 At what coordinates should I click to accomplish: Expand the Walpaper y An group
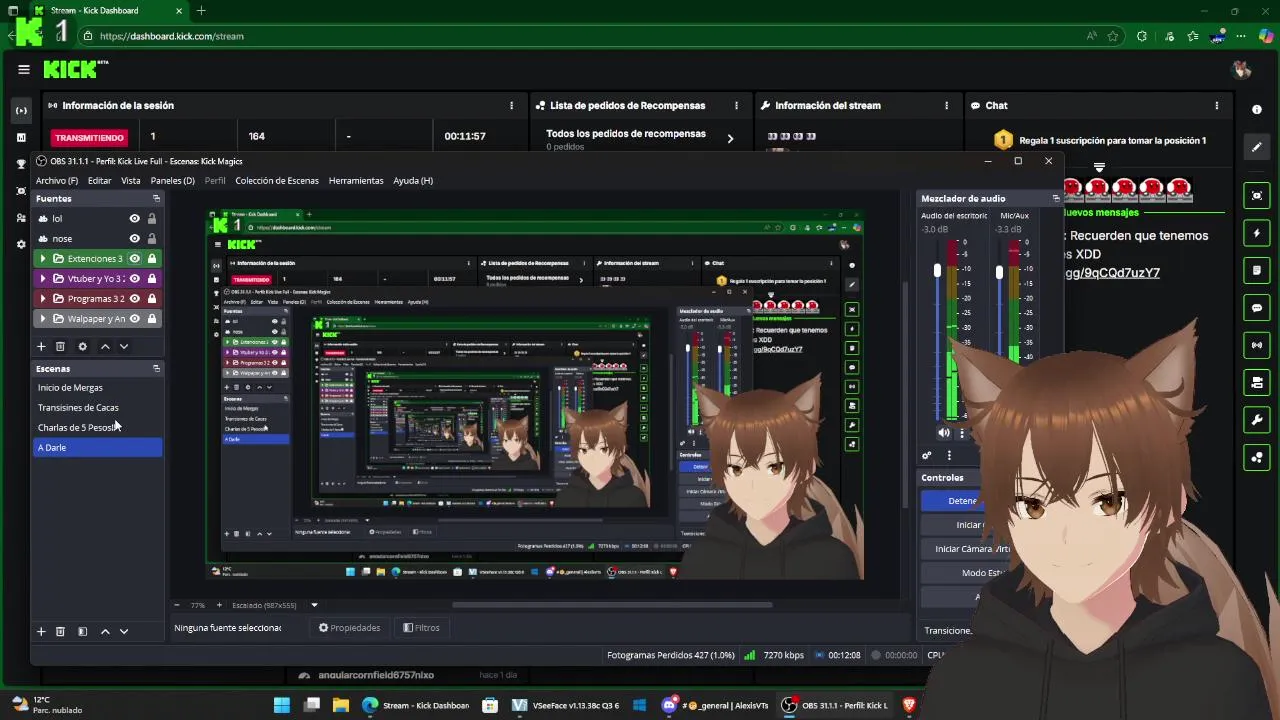coord(43,318)
